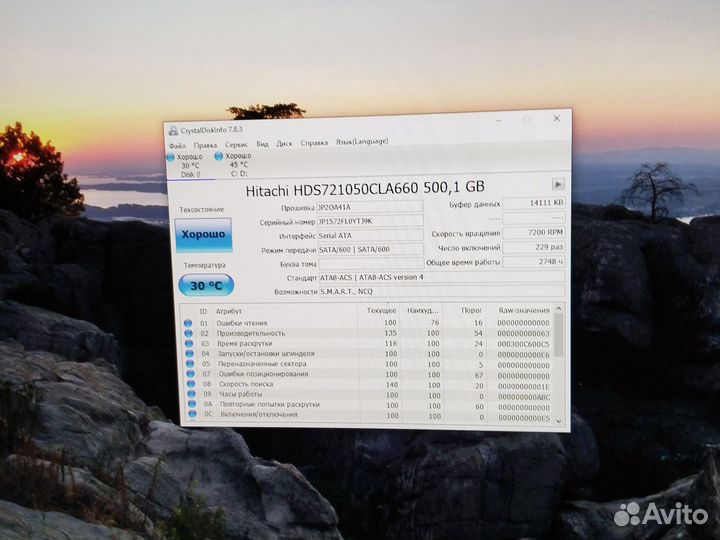
Task: Open the Язык(Language) menu
Action: pyautogui.click(x=362, y=141)
